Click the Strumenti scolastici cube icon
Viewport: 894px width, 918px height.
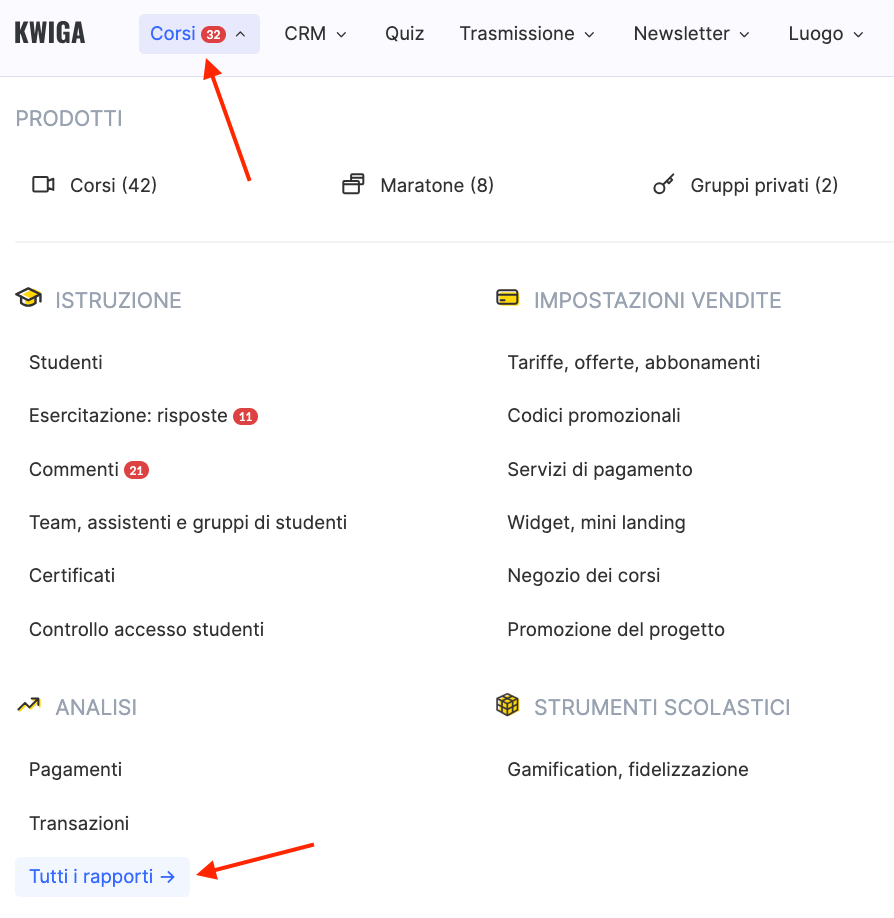pyautogui.click(x=507, y=705)
